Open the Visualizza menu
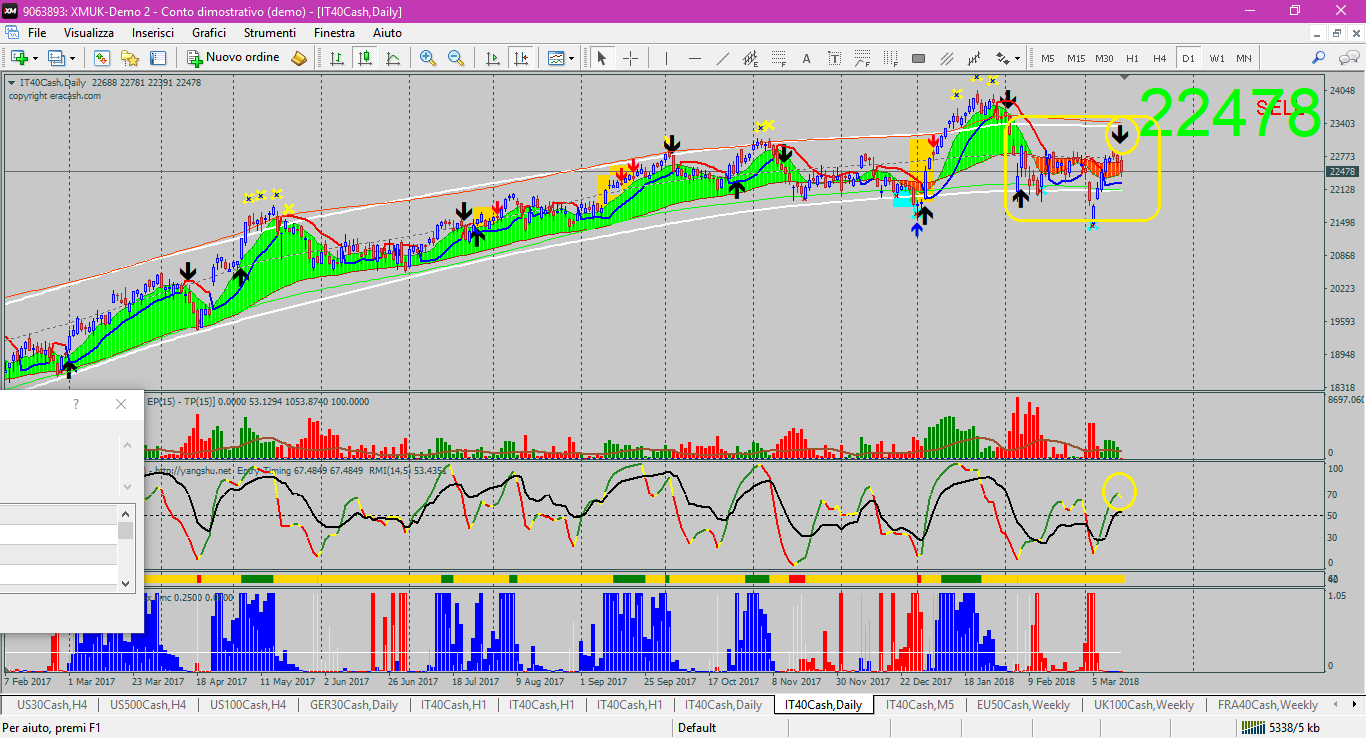Viewport: 1366px width, 738px height. [89, 33]
